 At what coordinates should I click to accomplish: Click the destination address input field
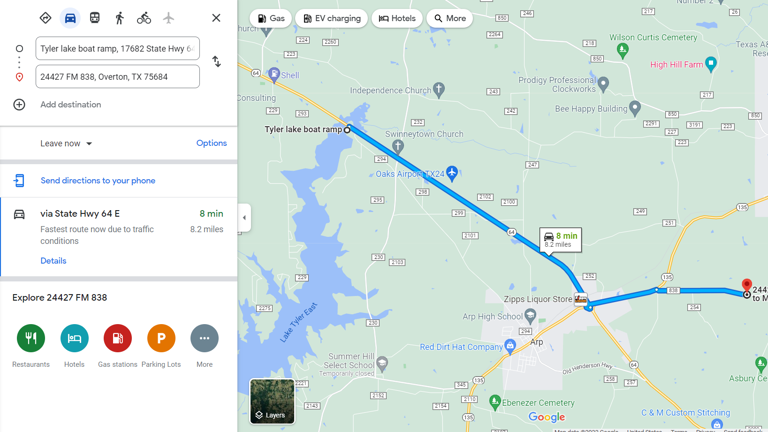click(x=118, y=76)
